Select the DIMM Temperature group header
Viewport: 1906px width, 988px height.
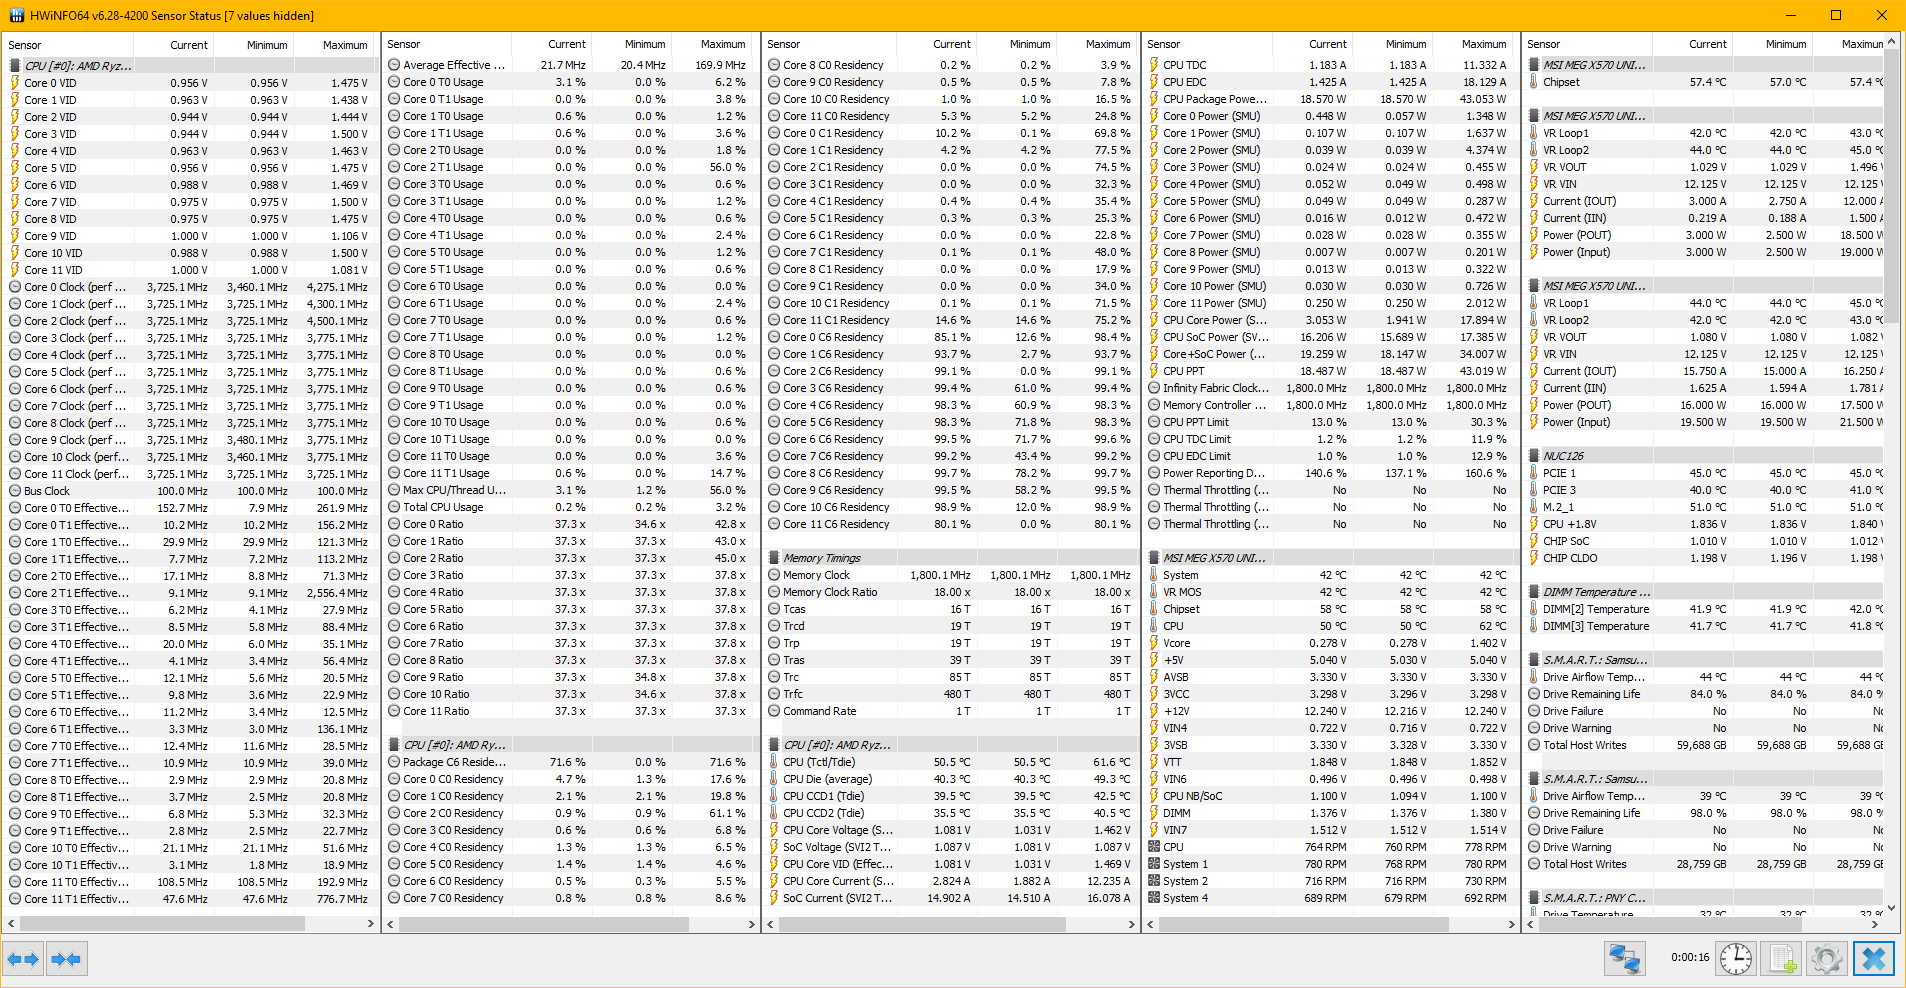[1705, 592]
